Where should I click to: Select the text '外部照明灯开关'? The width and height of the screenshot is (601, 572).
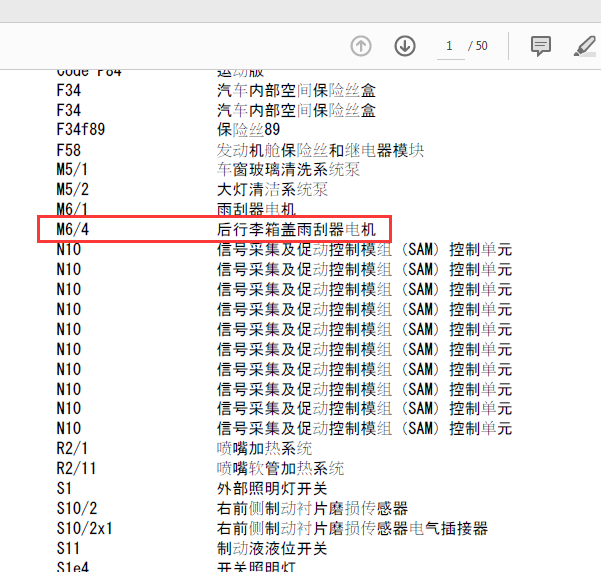[272, 488]
